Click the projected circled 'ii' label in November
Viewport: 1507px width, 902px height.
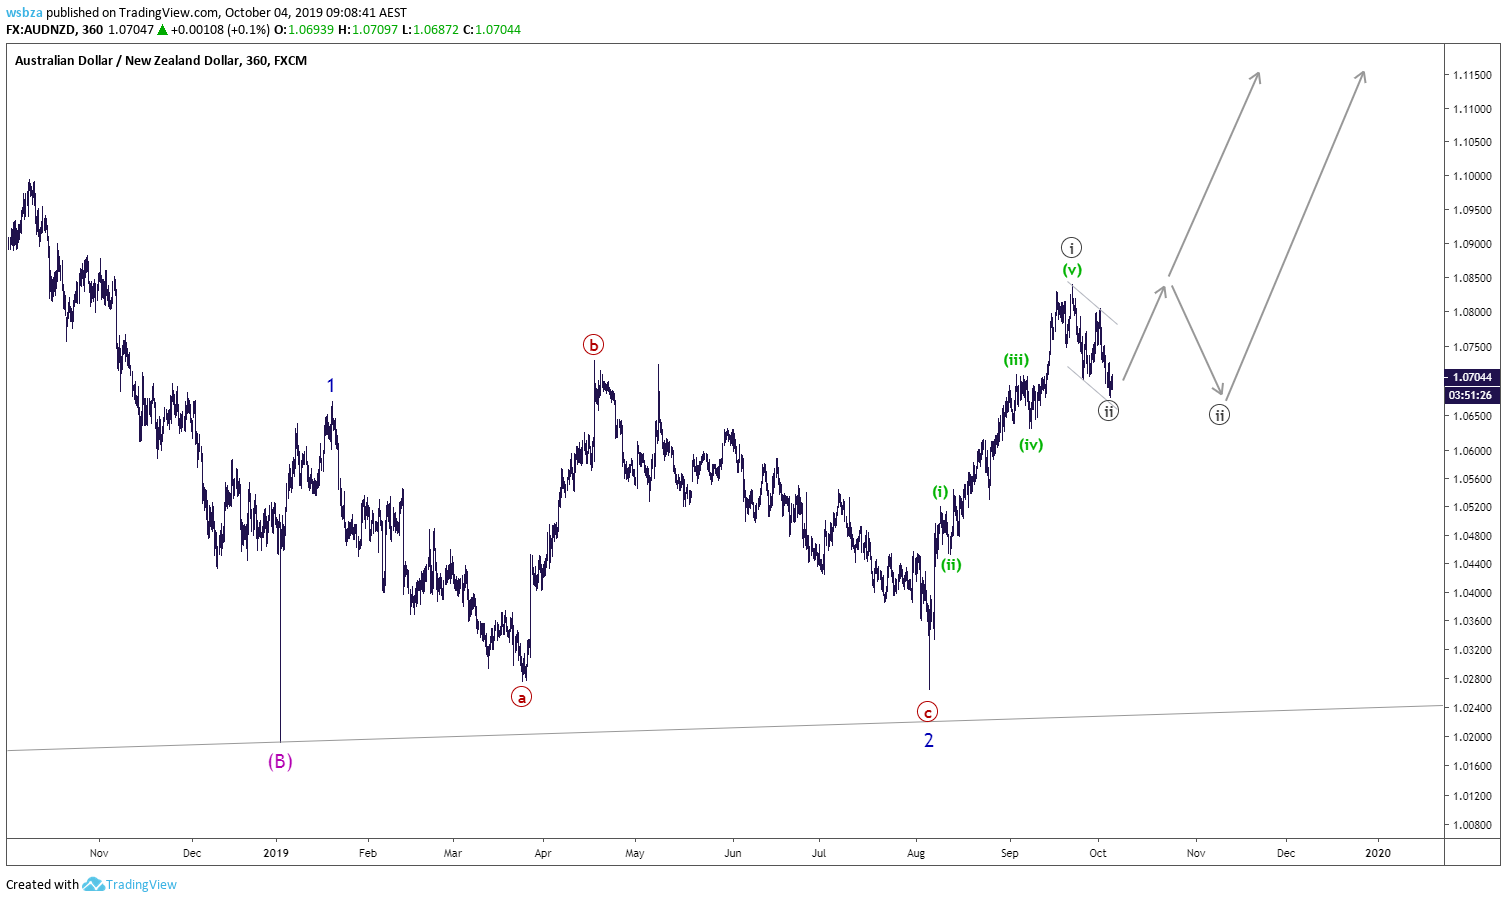pyautogui.click(x=1219, y=414)
